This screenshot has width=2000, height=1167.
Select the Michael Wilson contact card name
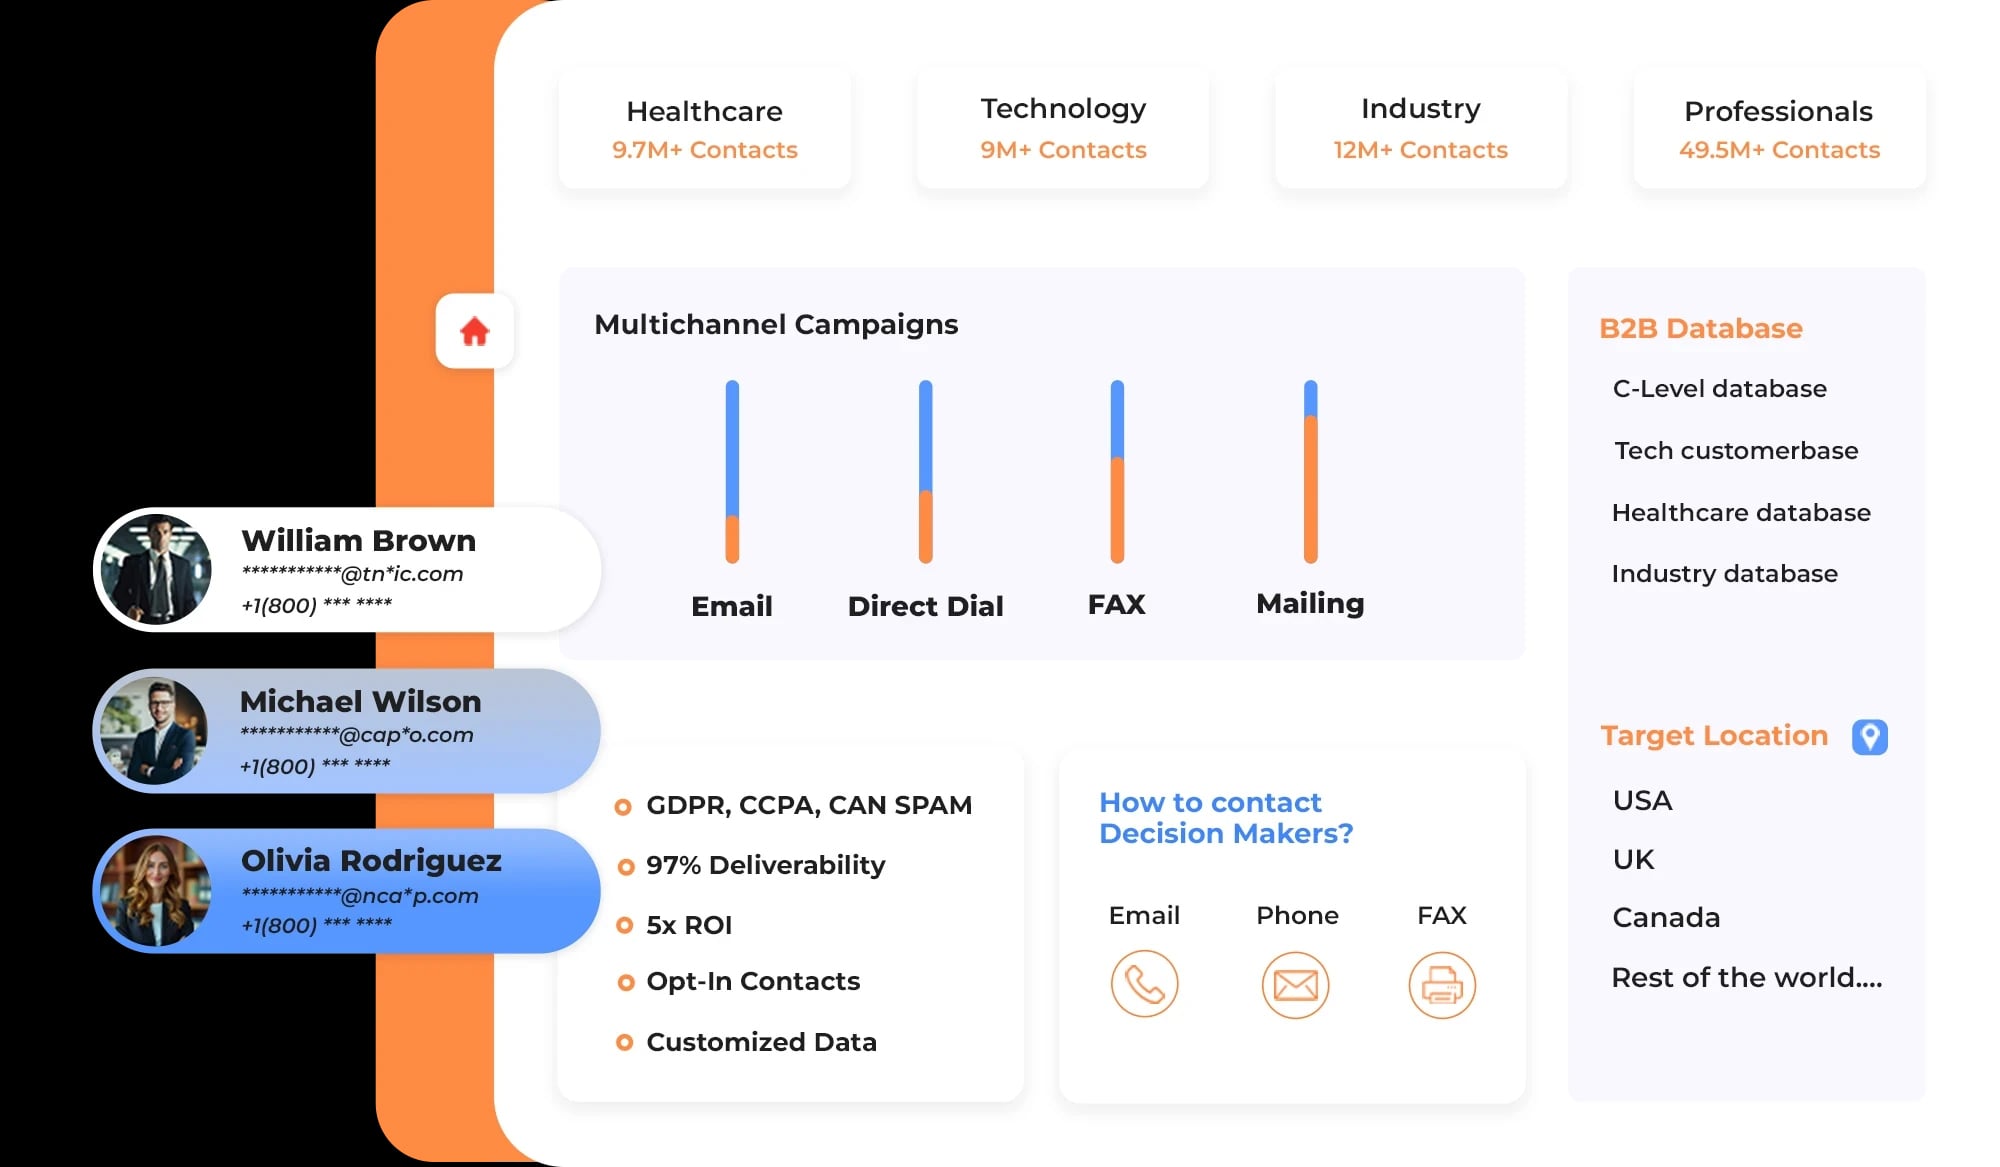tap(360, 702)
